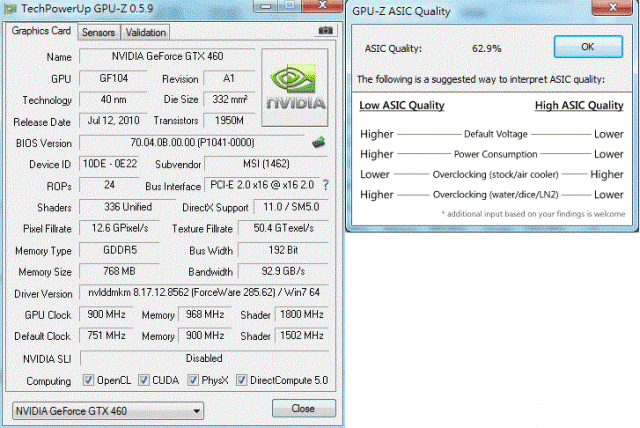Click the Memory Type field showing GDDR5
The height and width of the screenshot is (428, 640).
pyautogui.click(x=119, y=250)
